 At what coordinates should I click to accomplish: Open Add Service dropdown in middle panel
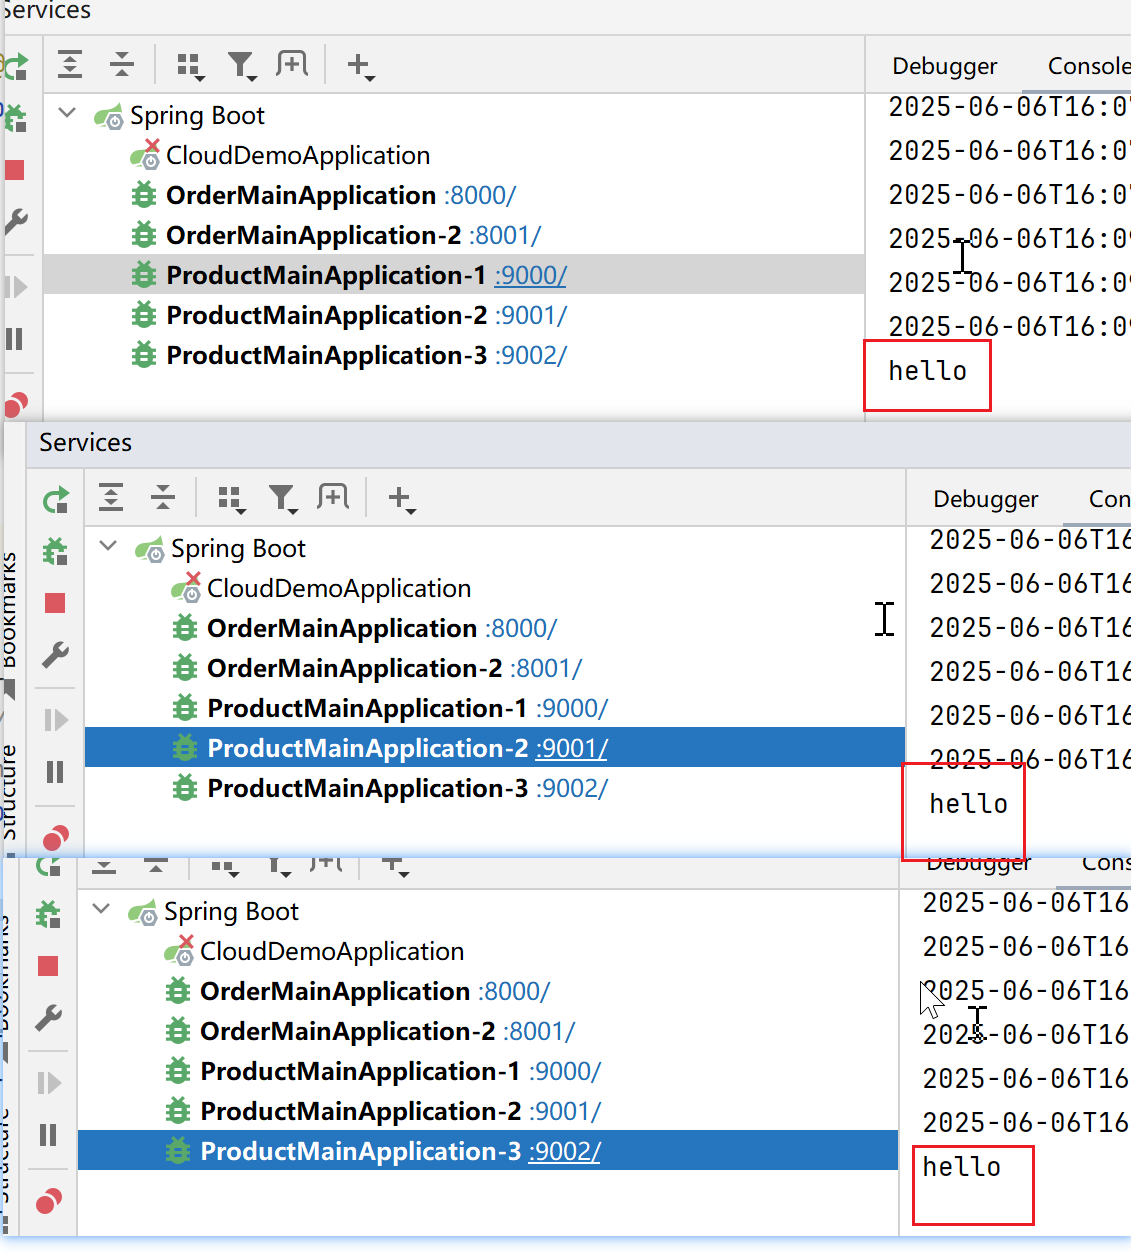[x=400, y=499]
